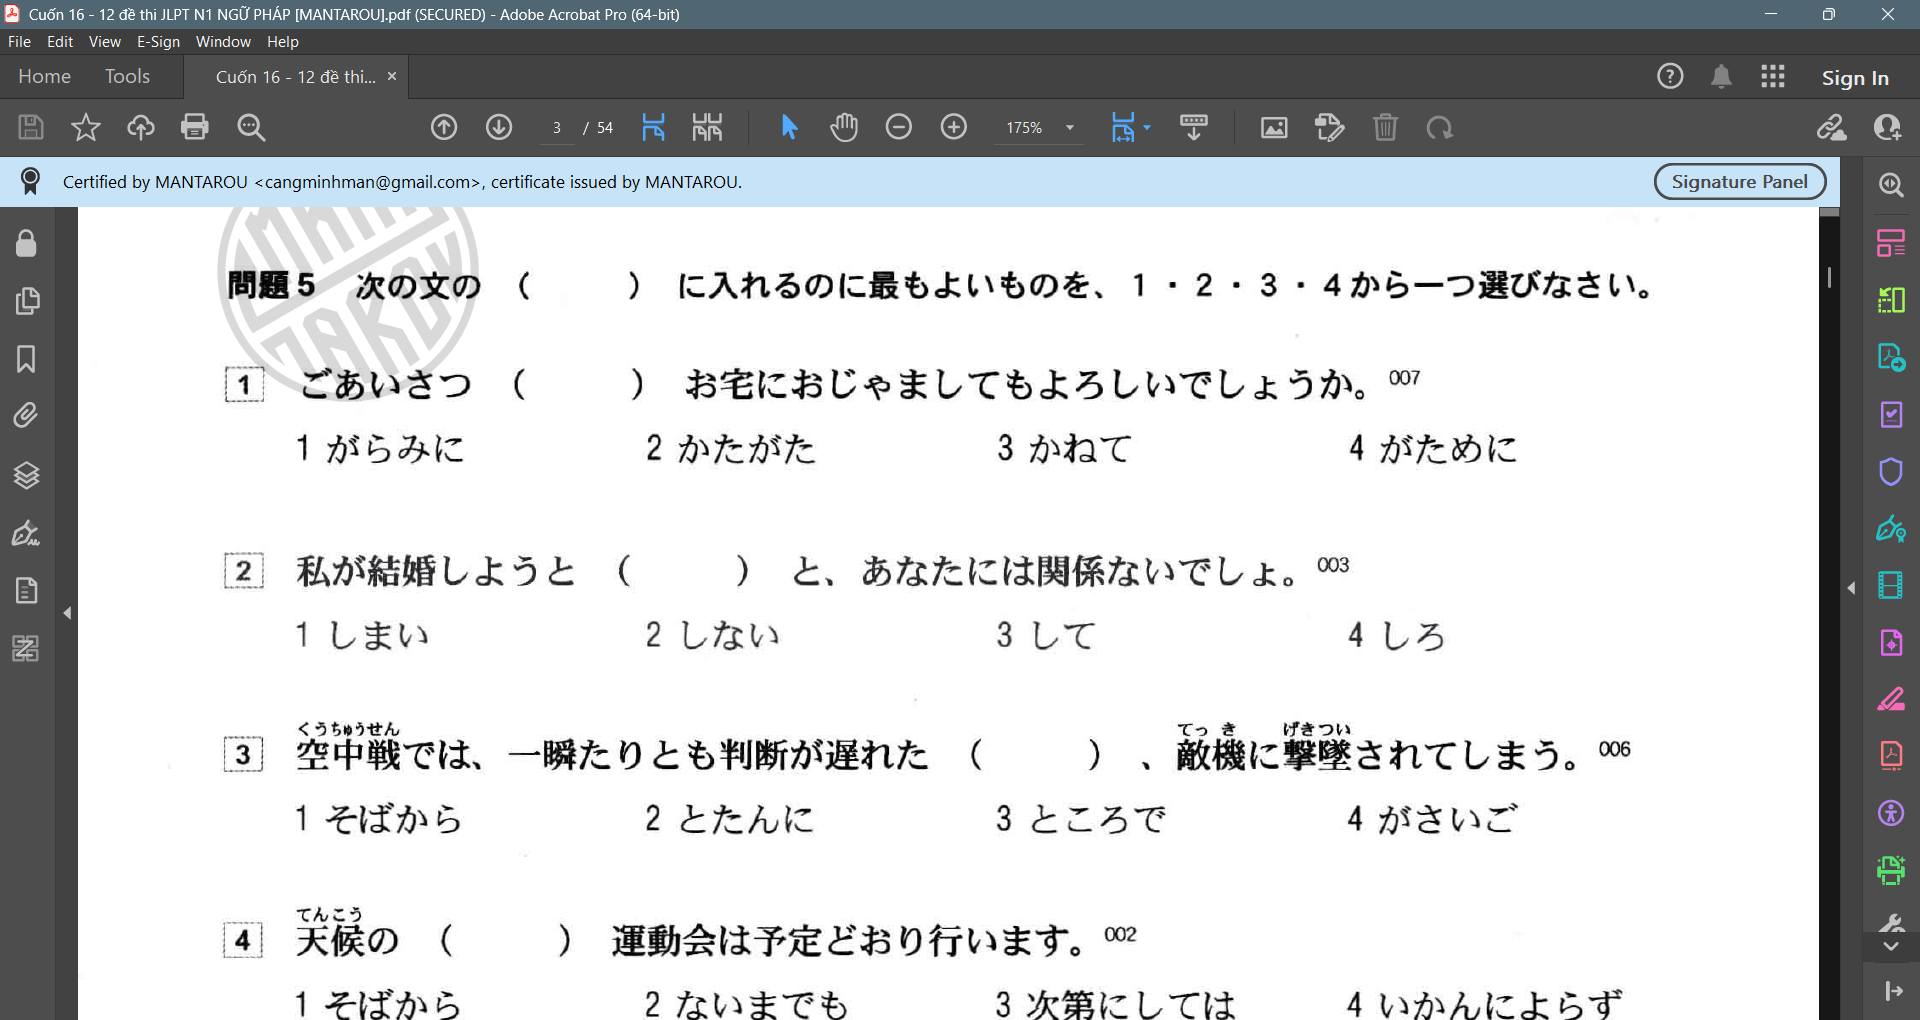The image size is (1920, 1020).
Task: Open notifications bell icon
Action: click(x=1721, y=77)
